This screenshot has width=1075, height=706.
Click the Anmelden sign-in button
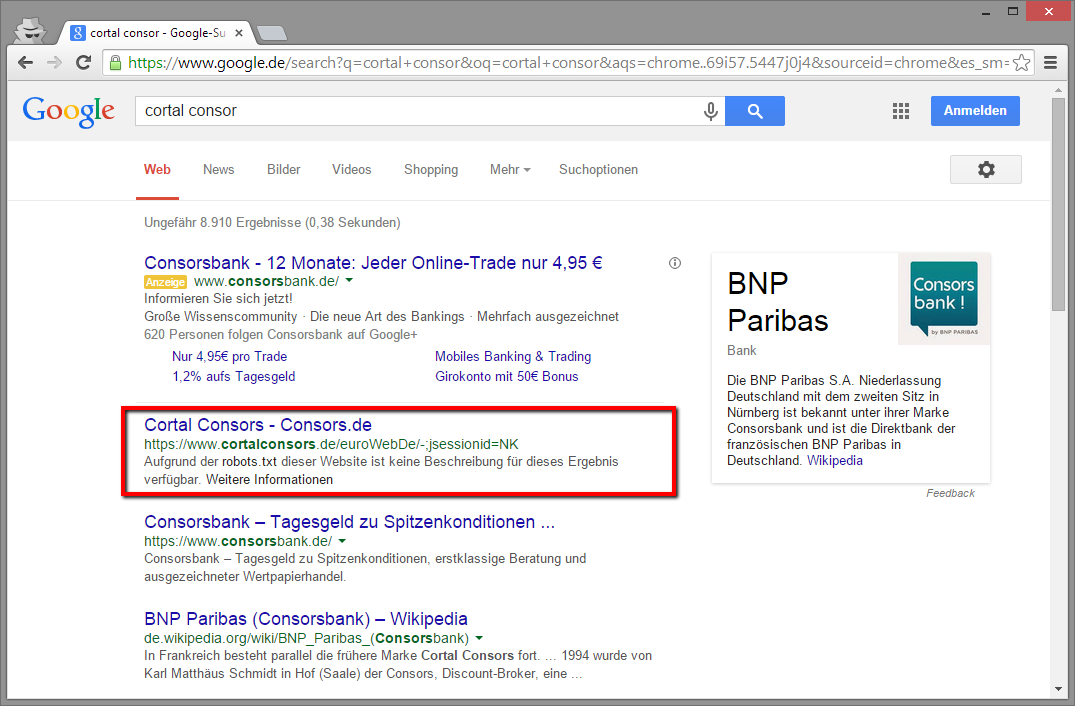[x=974, y=111]
